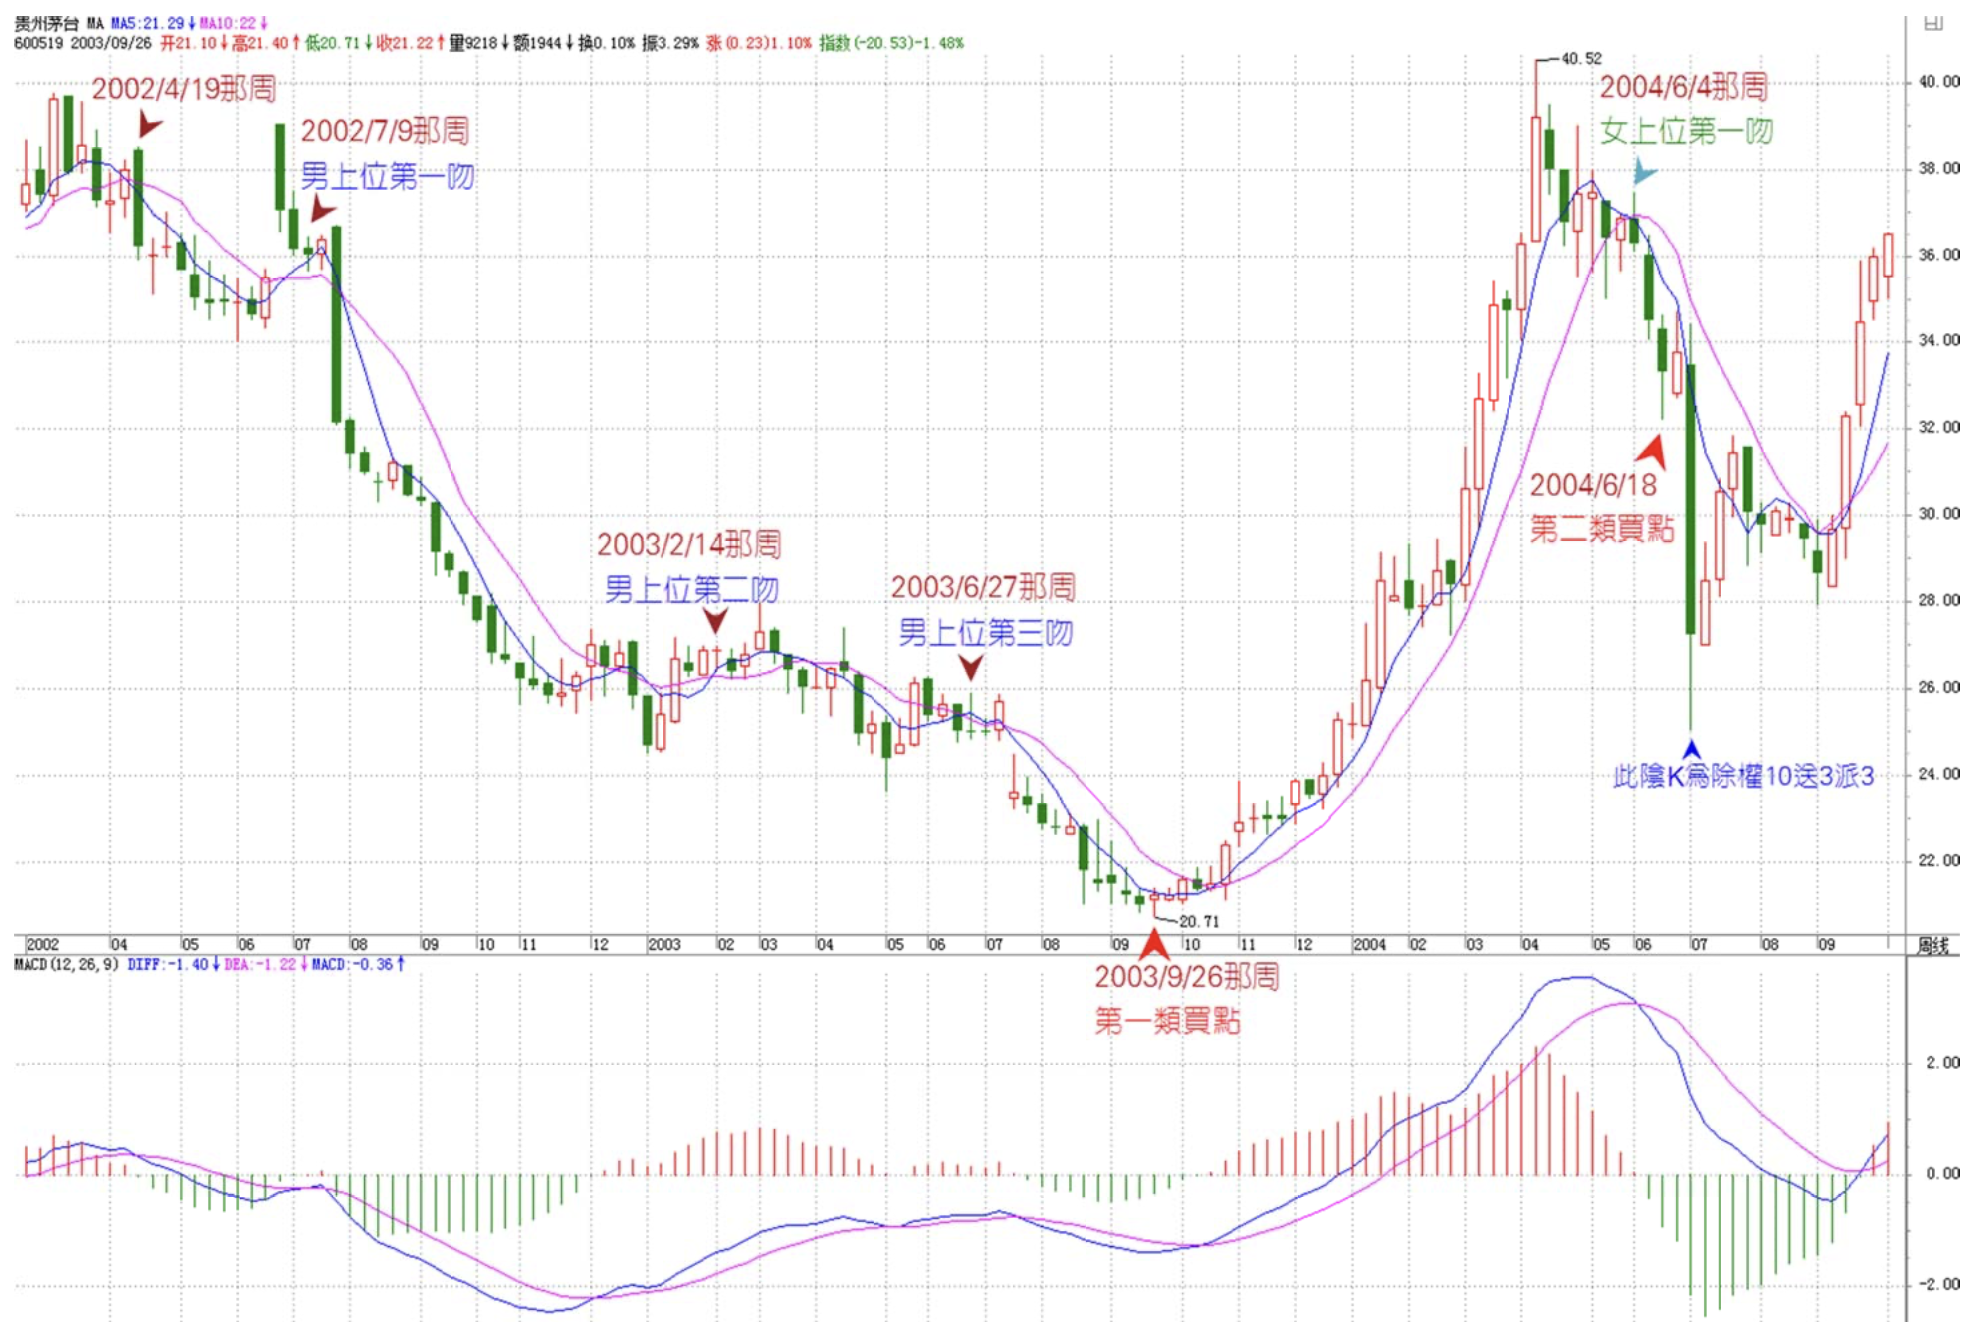Click the 贵州茅台 stock name

pyautogui.click(x=46, y=23)
